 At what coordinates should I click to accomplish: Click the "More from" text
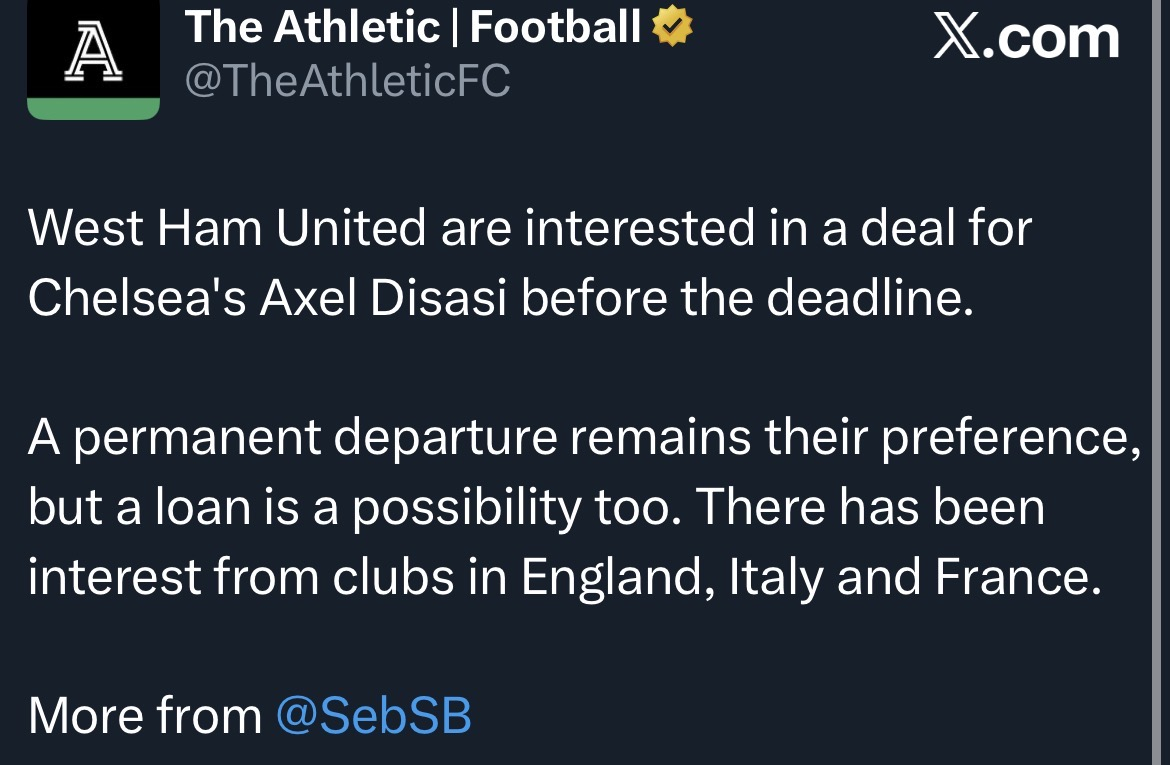tap(145, 716)
